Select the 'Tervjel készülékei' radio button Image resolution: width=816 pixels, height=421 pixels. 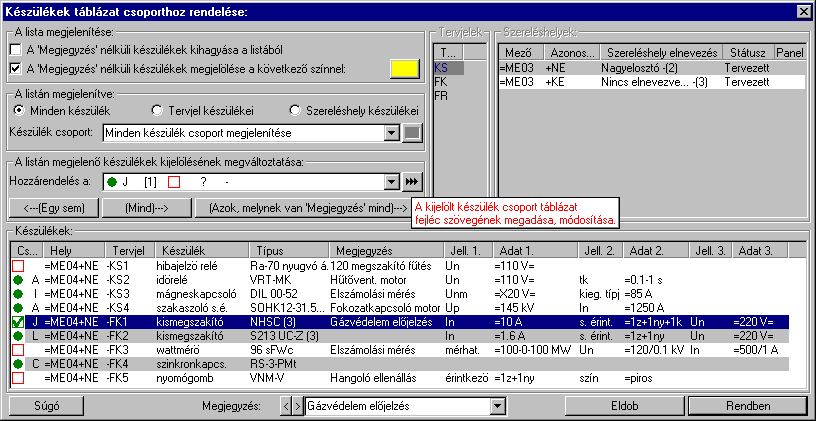pos(156,109)
